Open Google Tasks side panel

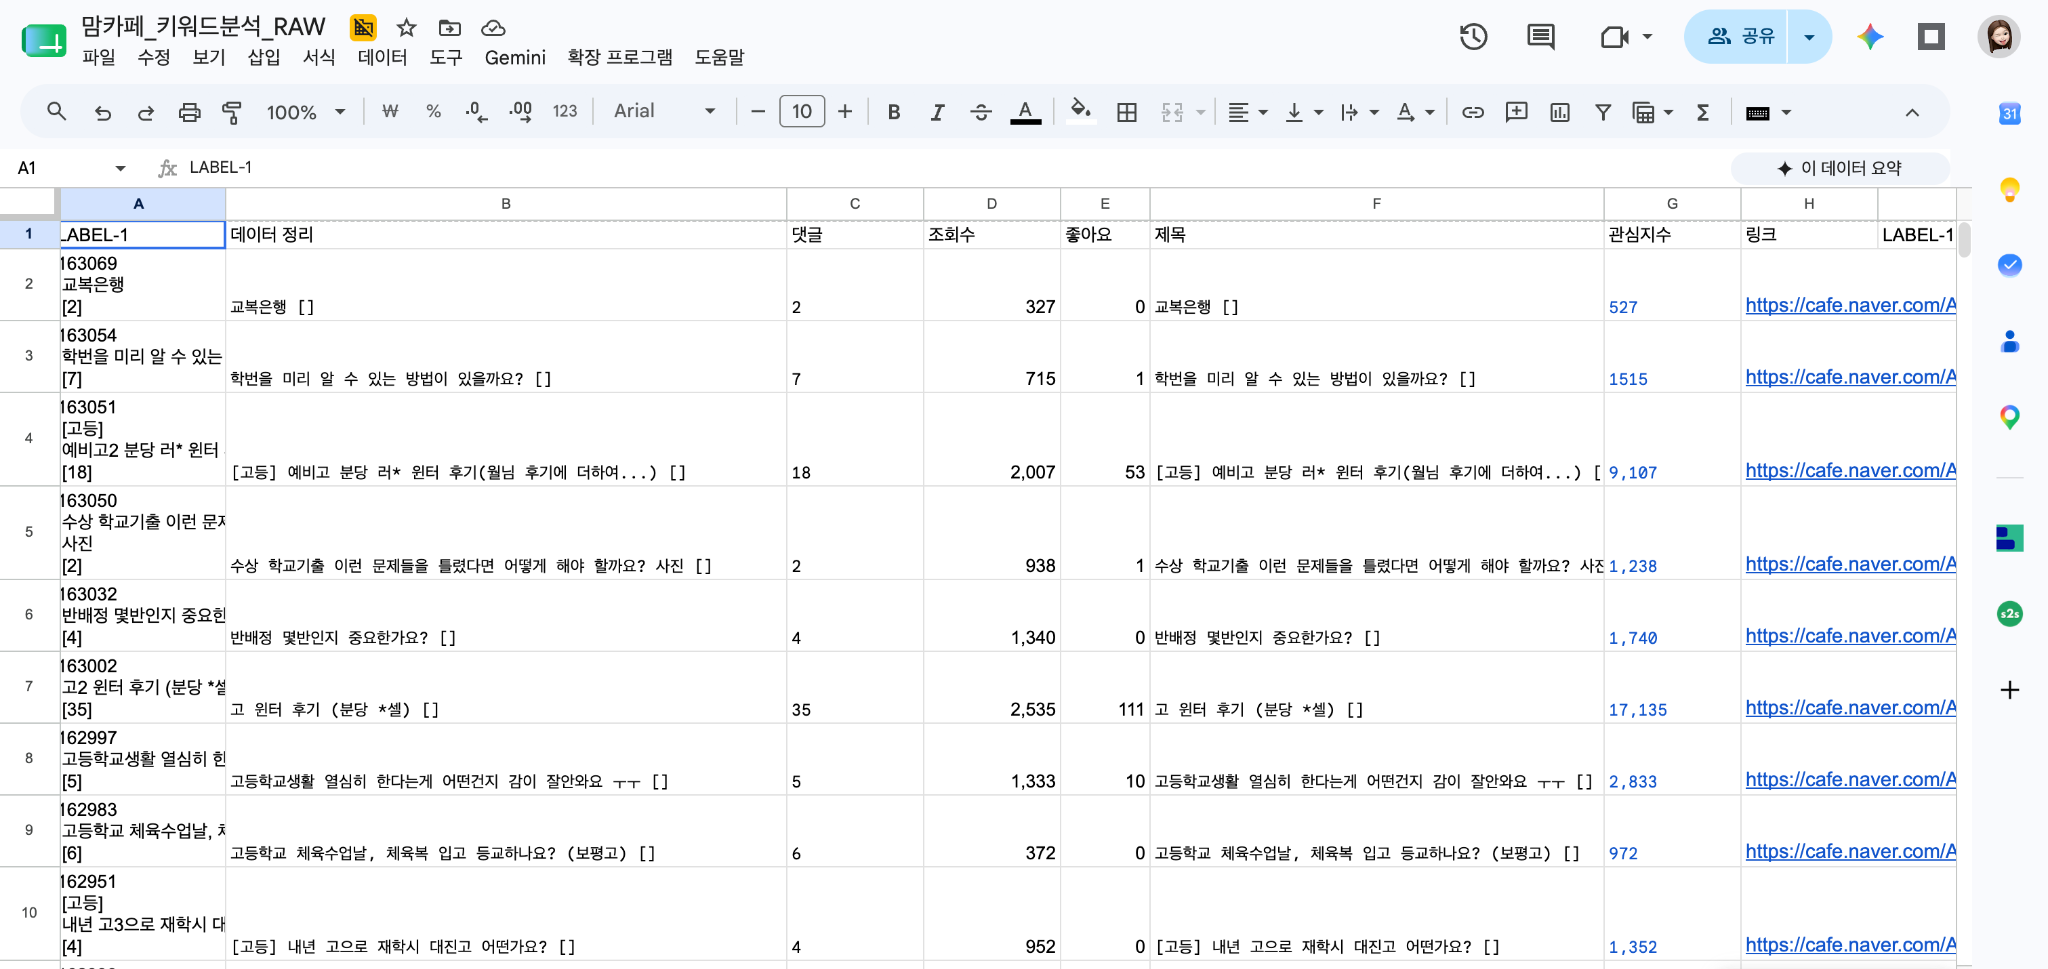pos(2010,265)
